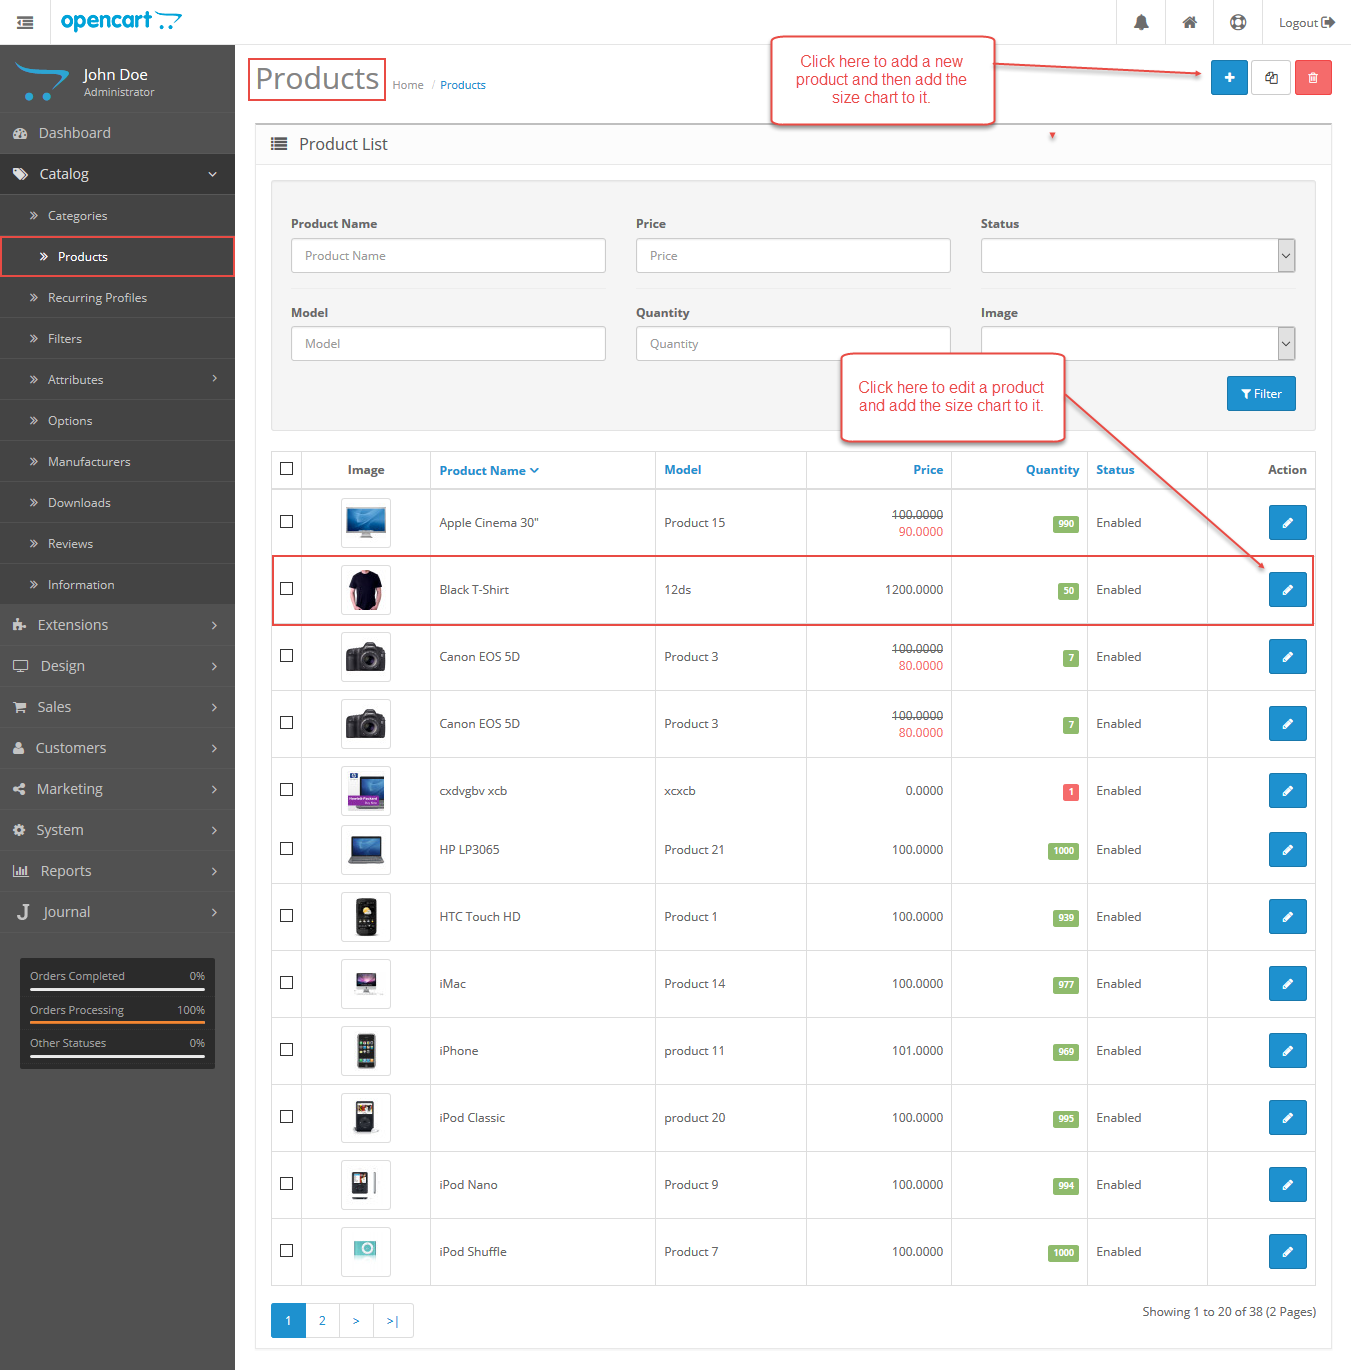Click the Model filter field
1351x1370 pixels.
point(448,344)
